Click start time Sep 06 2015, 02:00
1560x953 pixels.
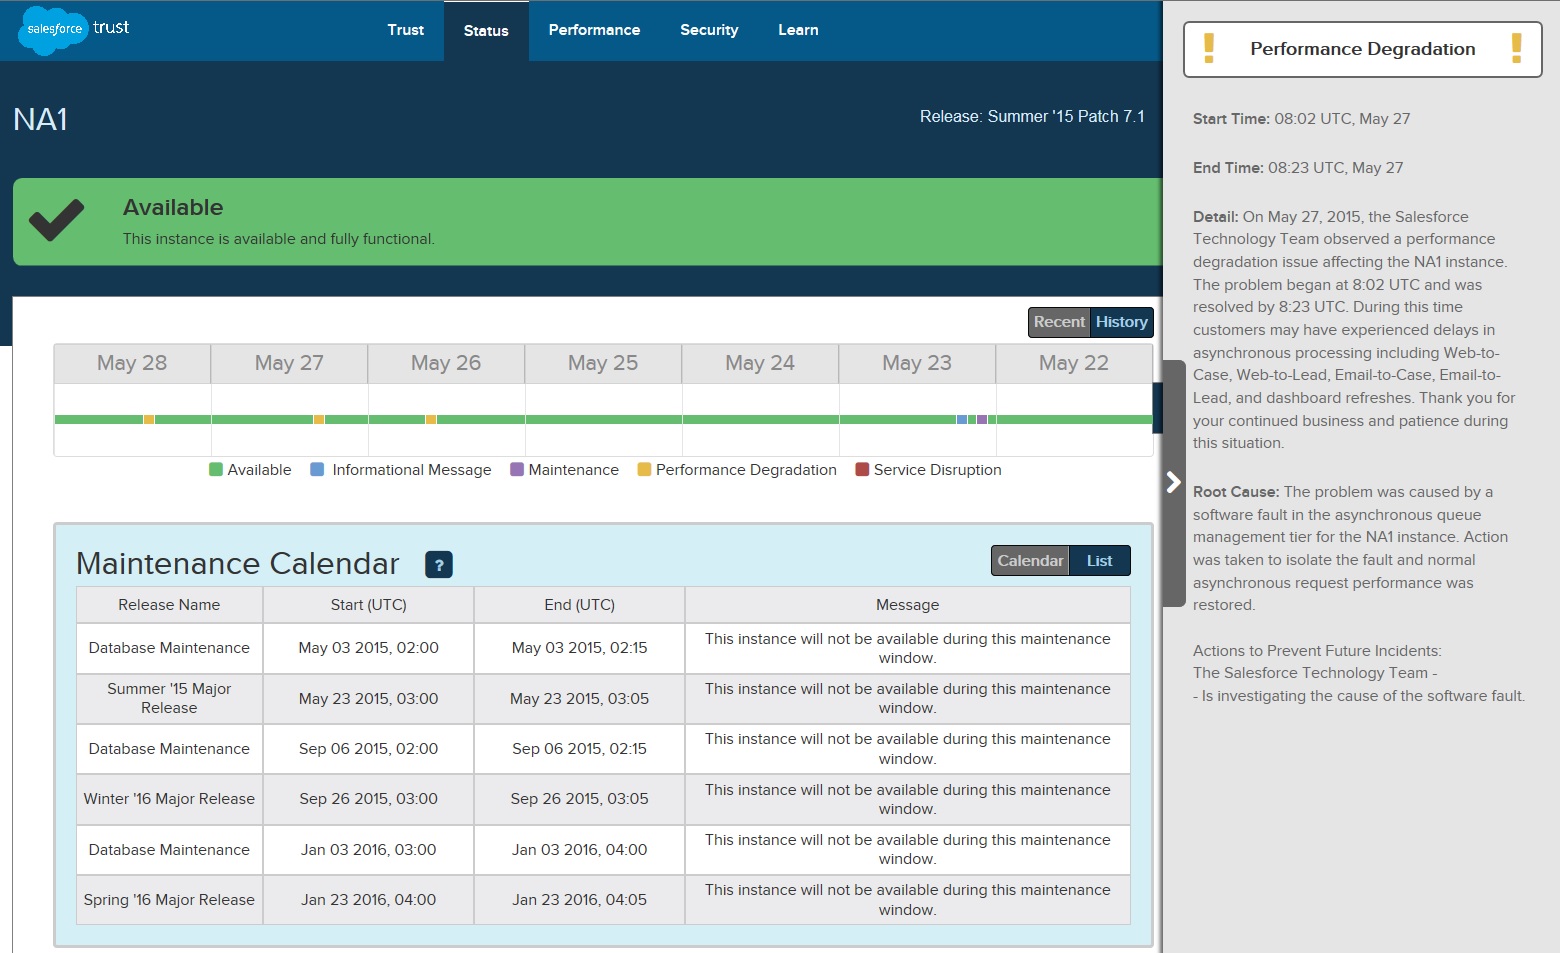369,749
